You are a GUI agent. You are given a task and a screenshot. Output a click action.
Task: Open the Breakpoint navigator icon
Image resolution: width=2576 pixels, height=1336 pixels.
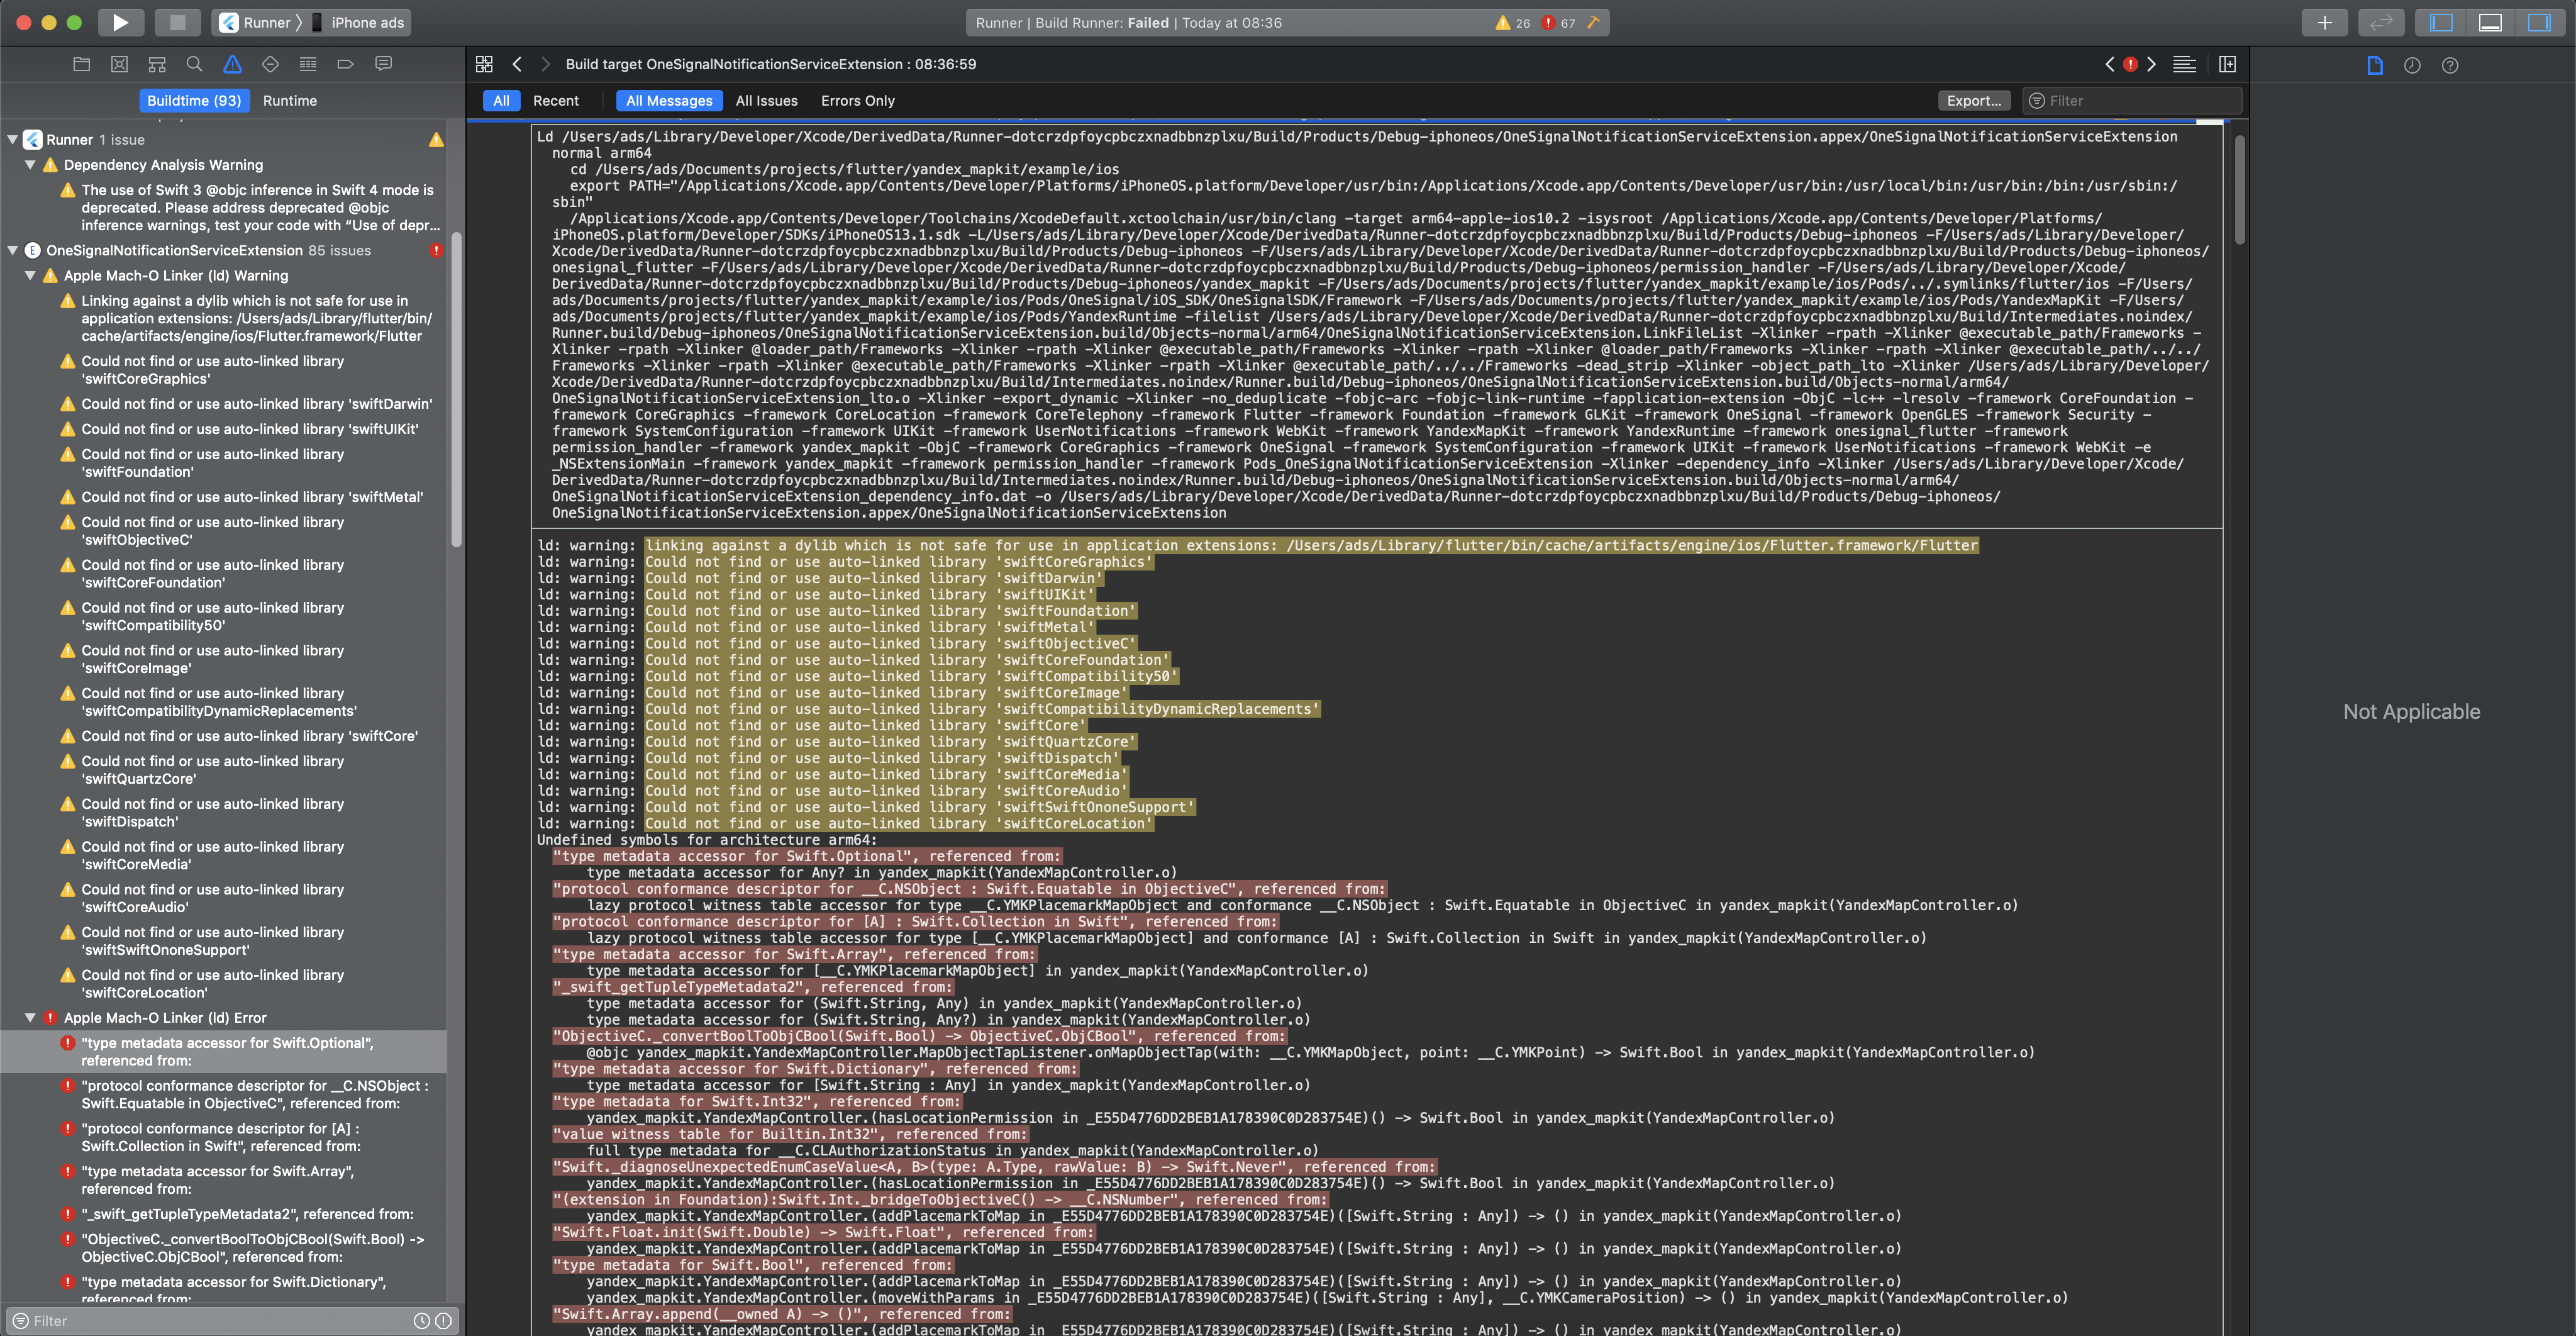click(345, 64)
